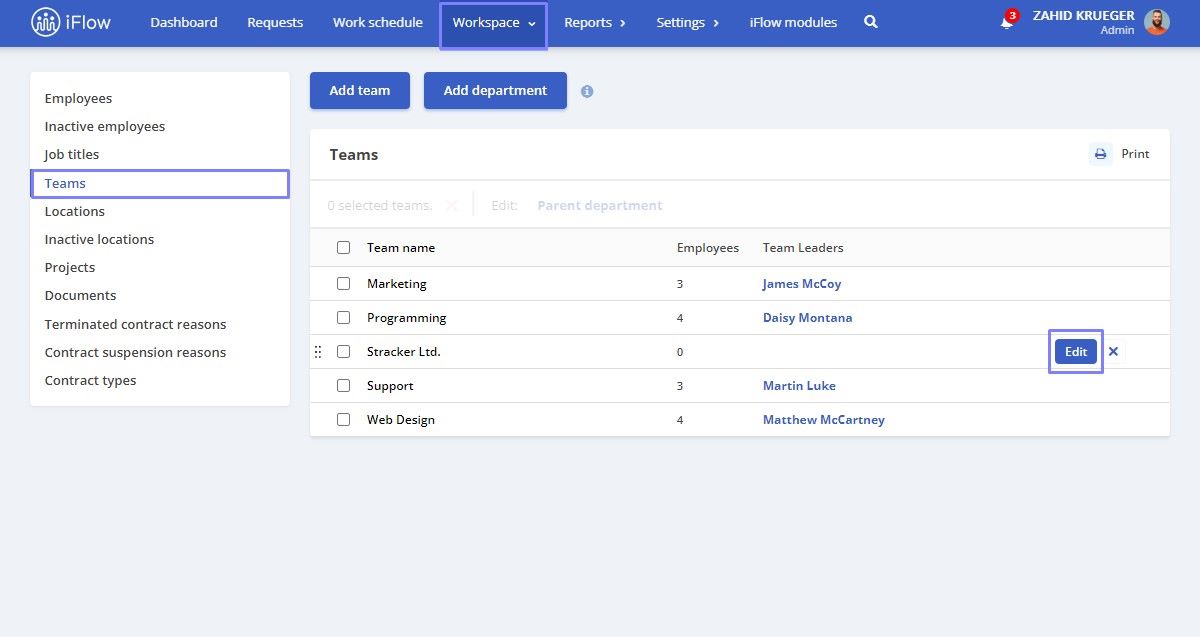The width and height of the screenshot is (1200, 637).
Task: Click the info icon beside Add department
Action: pos(587,91)
